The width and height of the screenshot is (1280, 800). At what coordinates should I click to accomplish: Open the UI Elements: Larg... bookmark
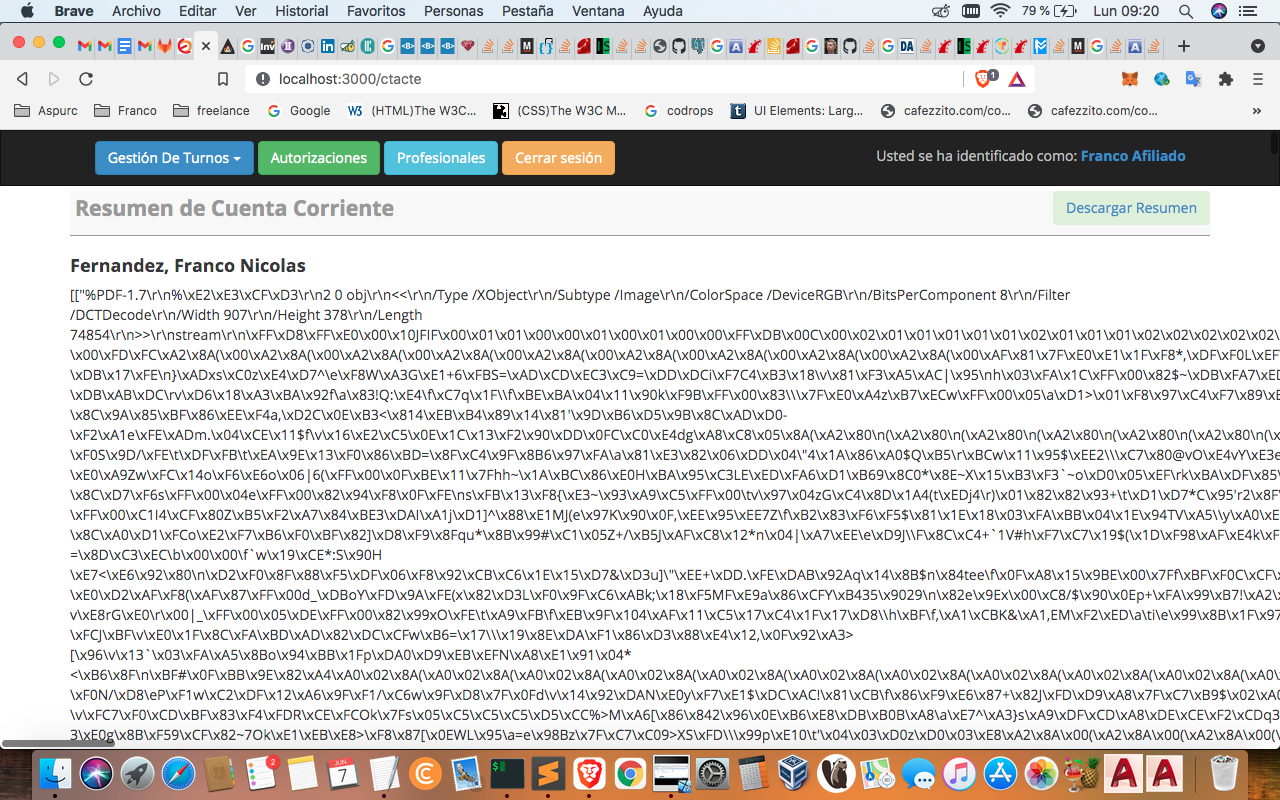[x=797, y=111]
